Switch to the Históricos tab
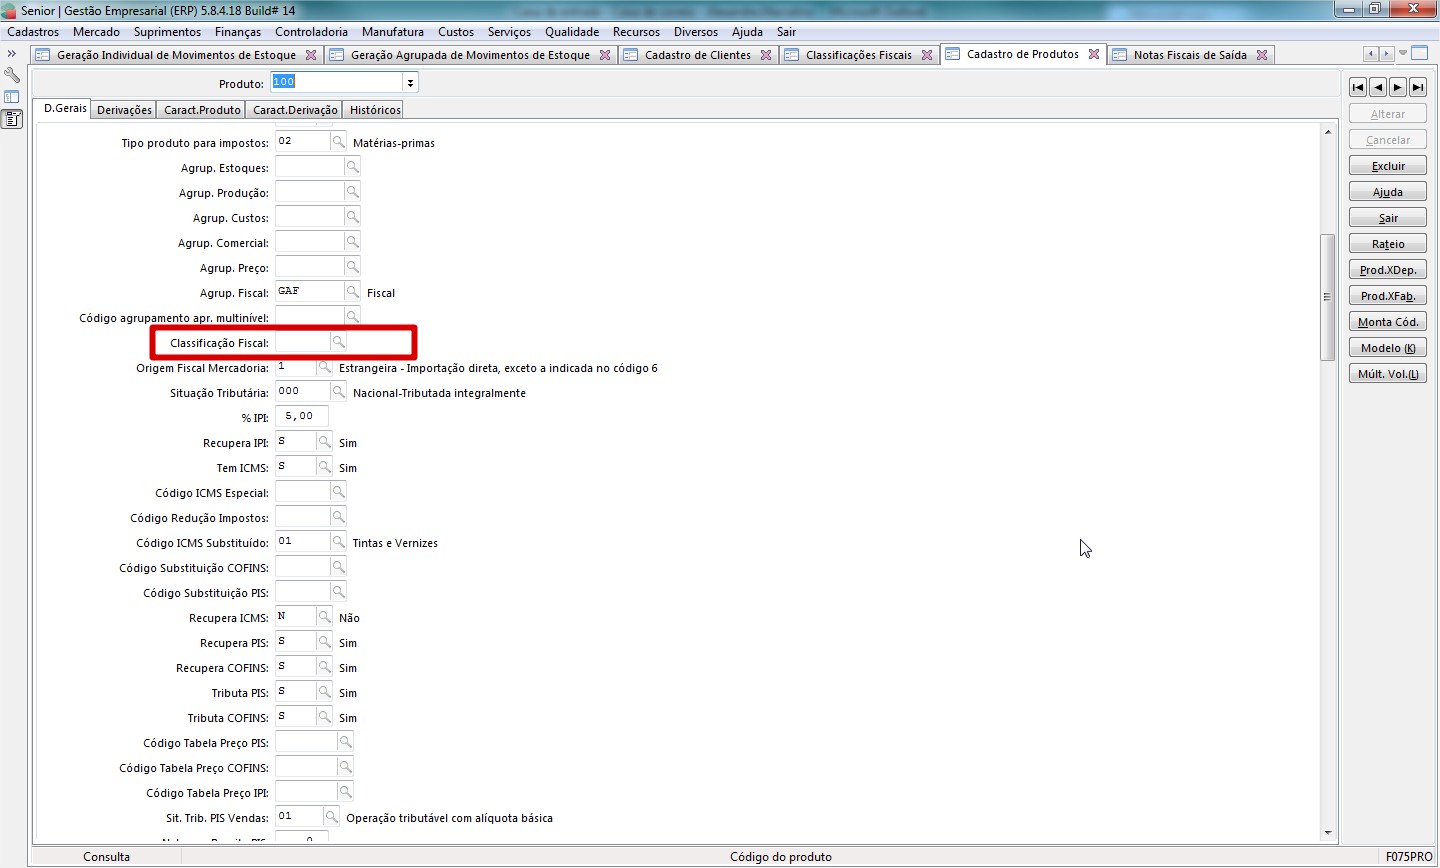1440x868 pixels. (375, 110)
